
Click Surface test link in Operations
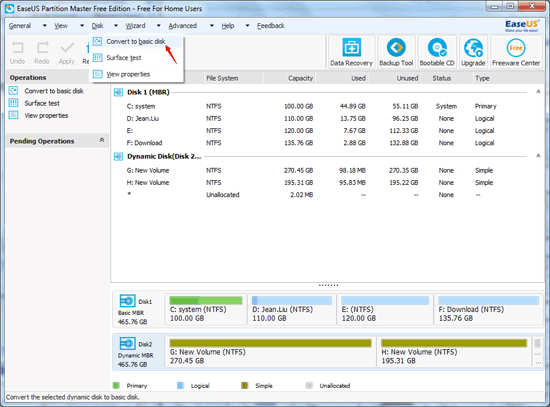click(x=42, y=103)
